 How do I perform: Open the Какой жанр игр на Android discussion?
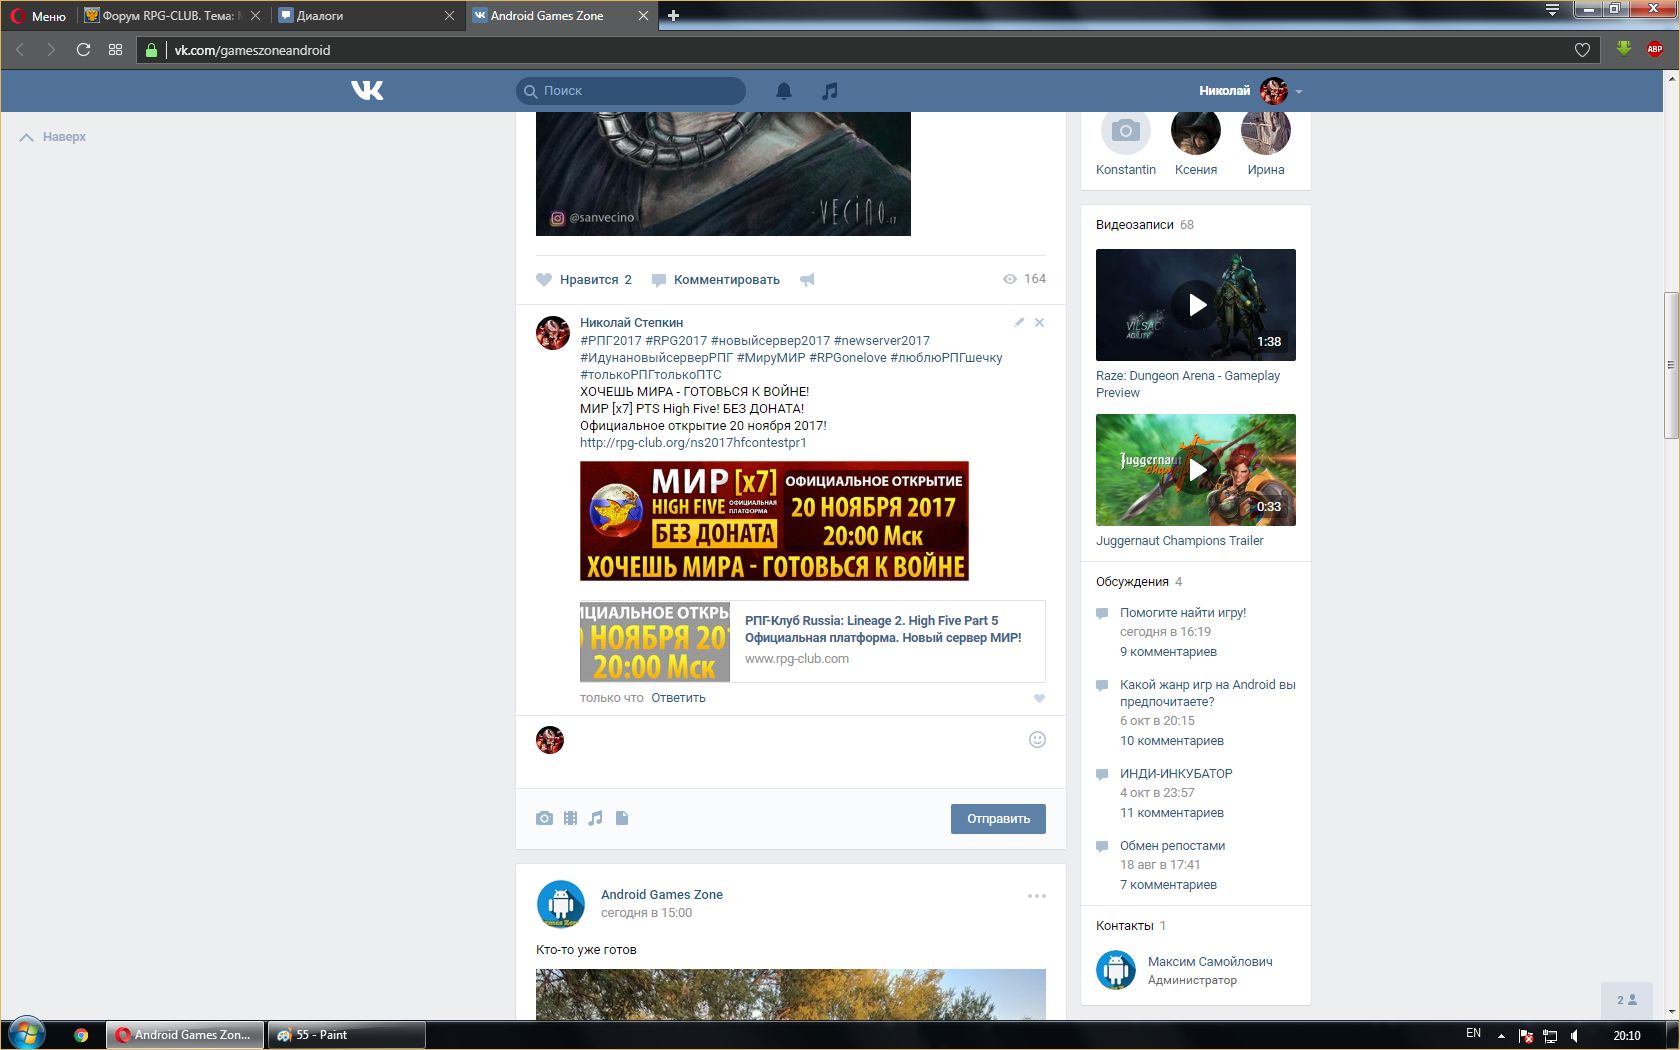pyautogui.click(x=1207, y=693)
